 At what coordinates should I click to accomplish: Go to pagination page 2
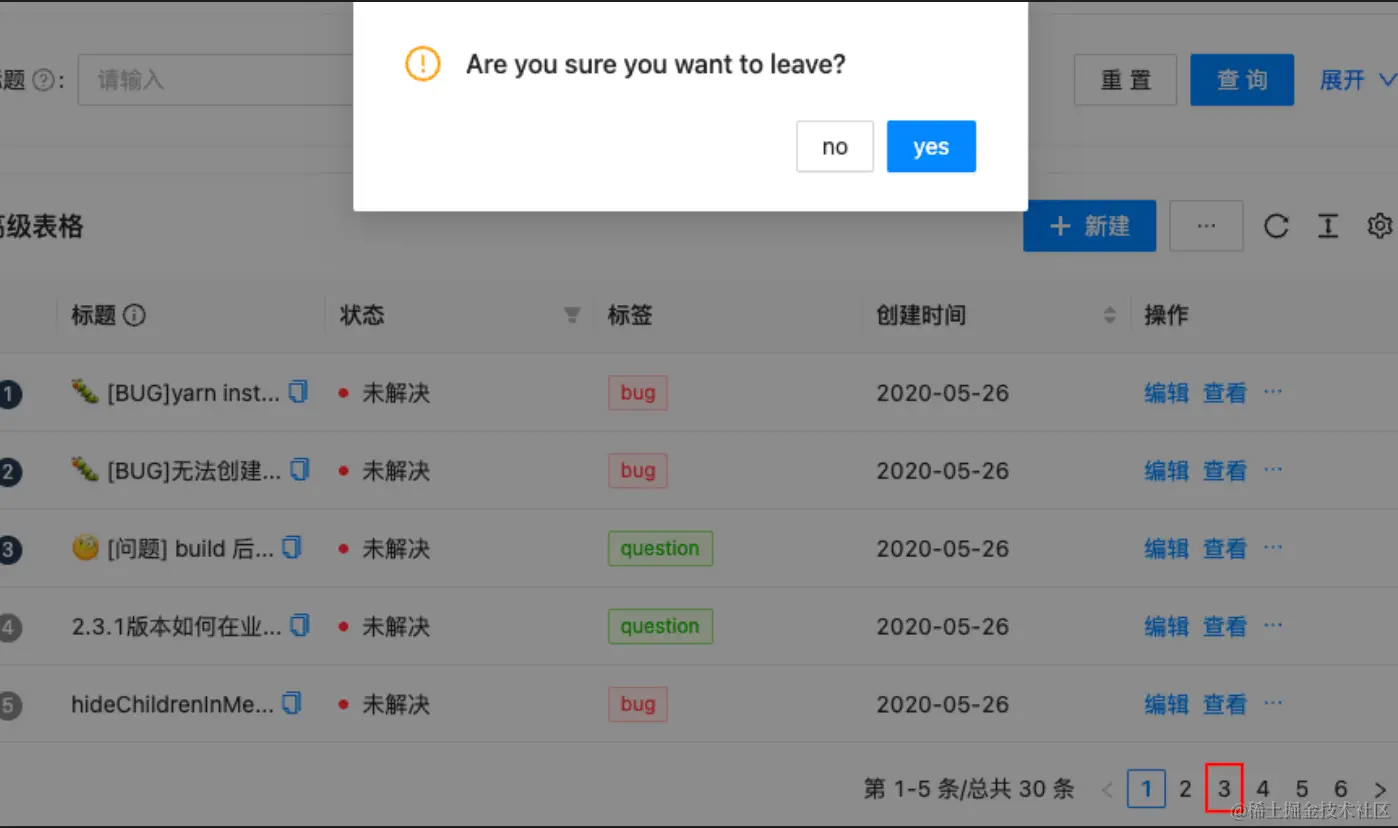[1185, 789]
